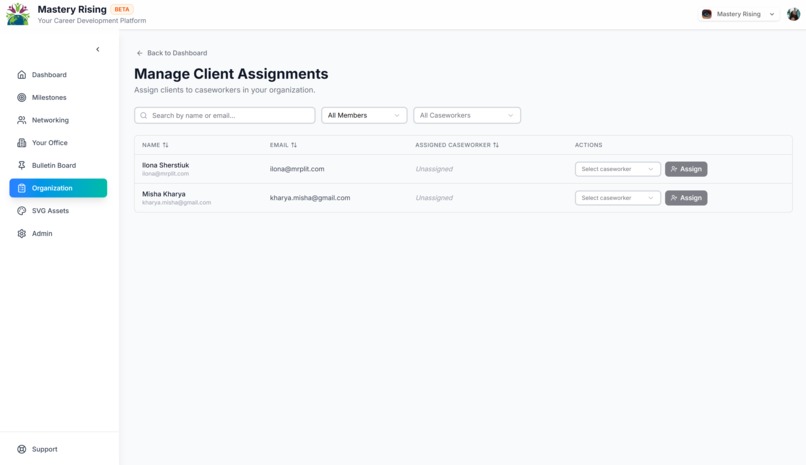Click the search magnifier icon
Screen dimensions: 806x465
pyautogui.click(x=144, y=116)
